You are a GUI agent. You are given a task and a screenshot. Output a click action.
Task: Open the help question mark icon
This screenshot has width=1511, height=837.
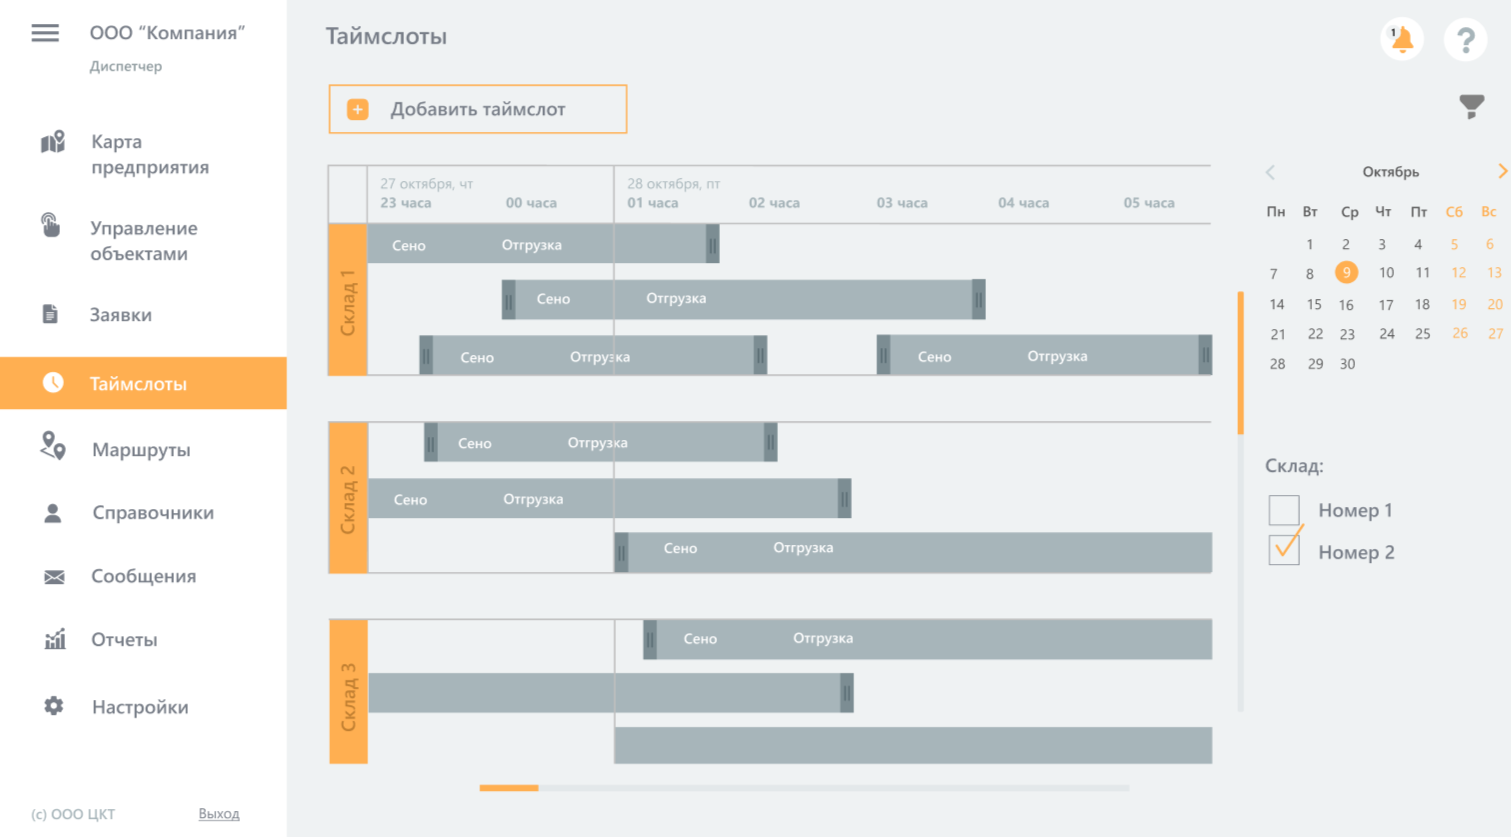click(x=1465, y=40)
